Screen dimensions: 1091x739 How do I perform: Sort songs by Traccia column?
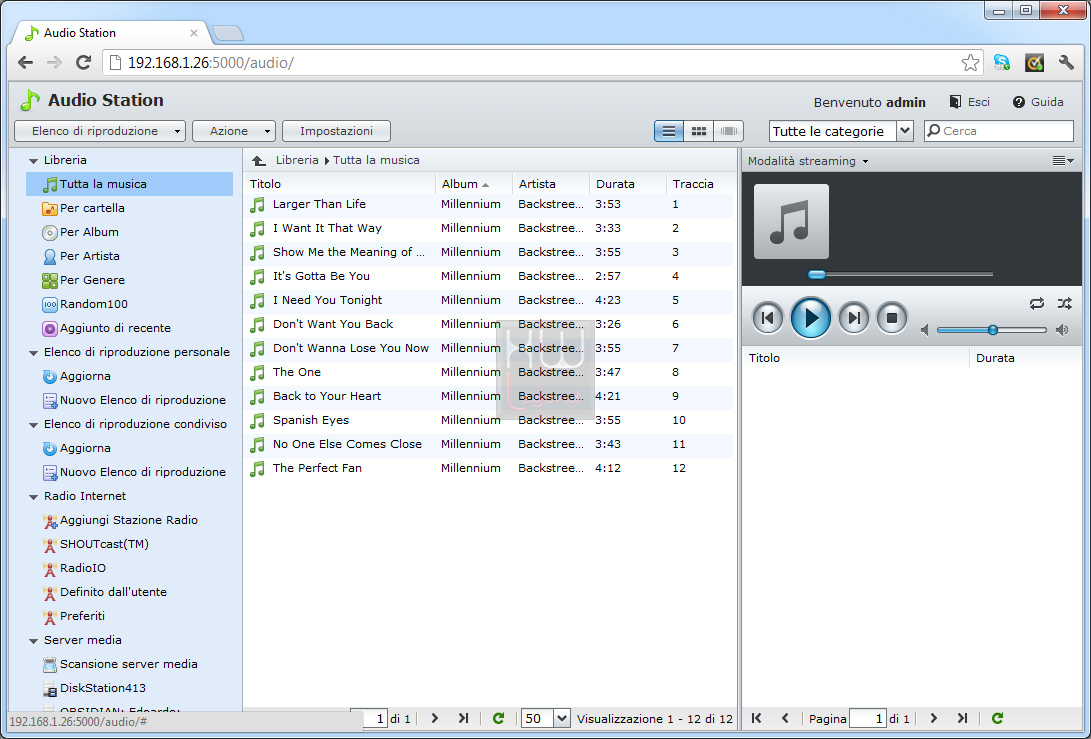699,184
